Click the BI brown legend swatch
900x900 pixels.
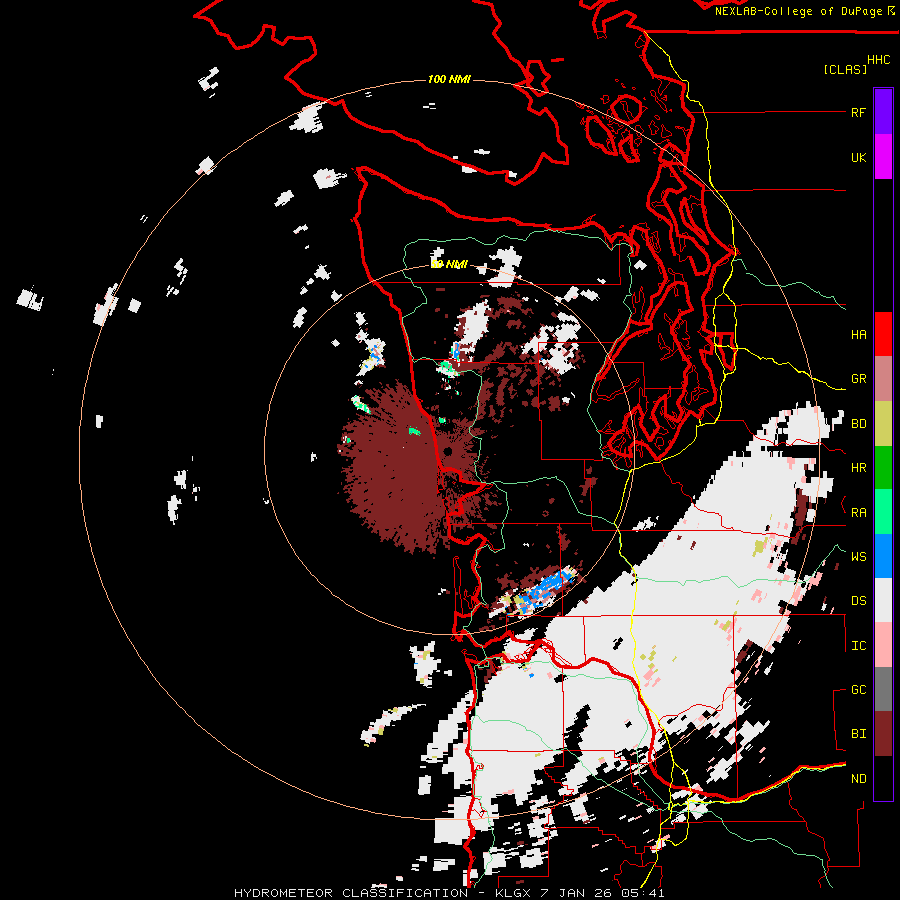click(x=883, y=734)
